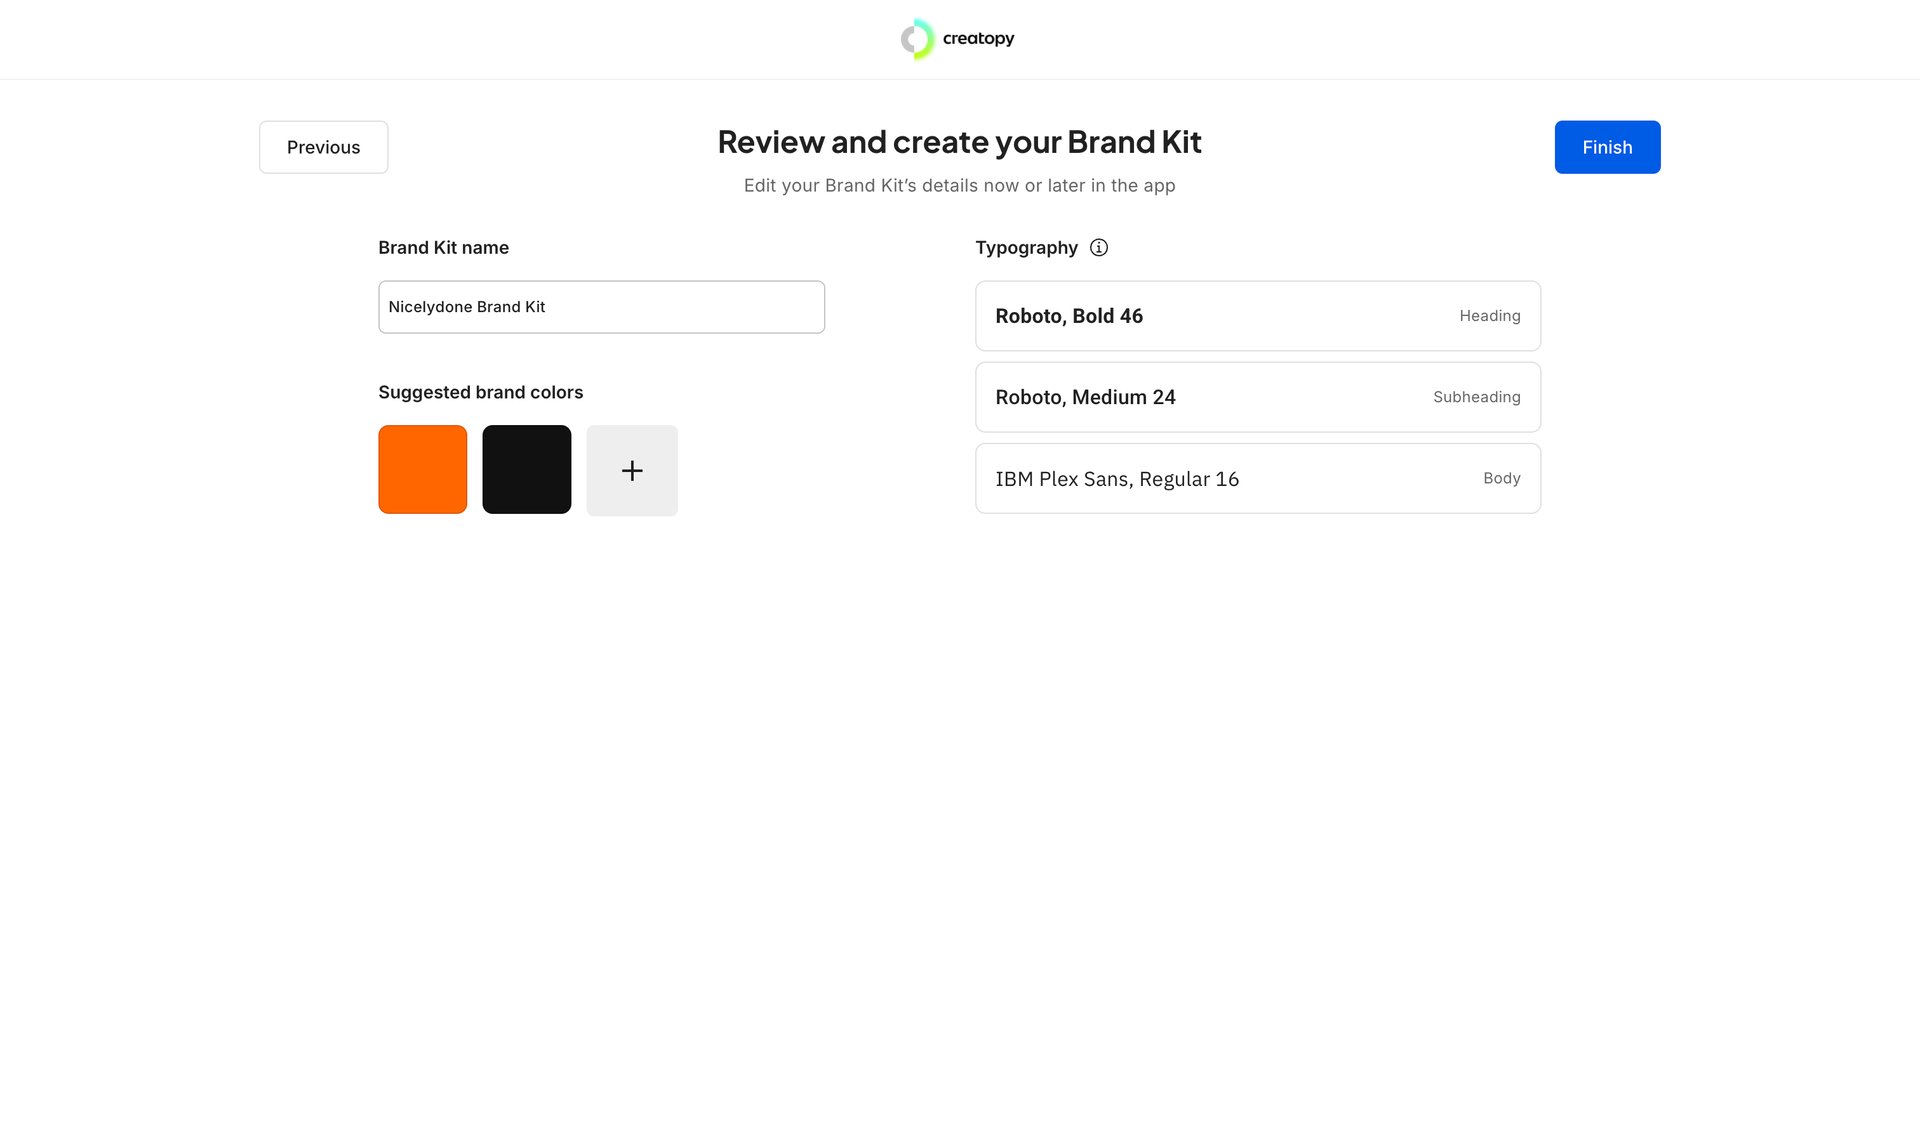The image size is (1920, 1128).
Task: Select the orange brand color swatch
Action: coord(422,469)
